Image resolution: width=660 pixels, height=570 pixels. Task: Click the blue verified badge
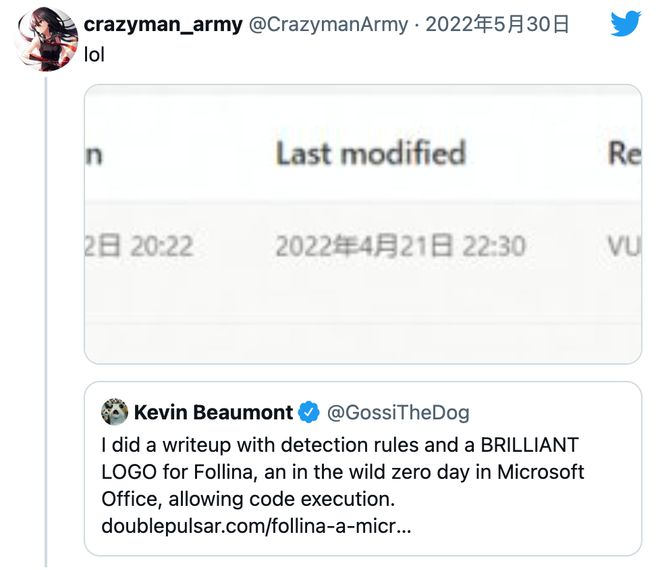click(x=310, y=412)
